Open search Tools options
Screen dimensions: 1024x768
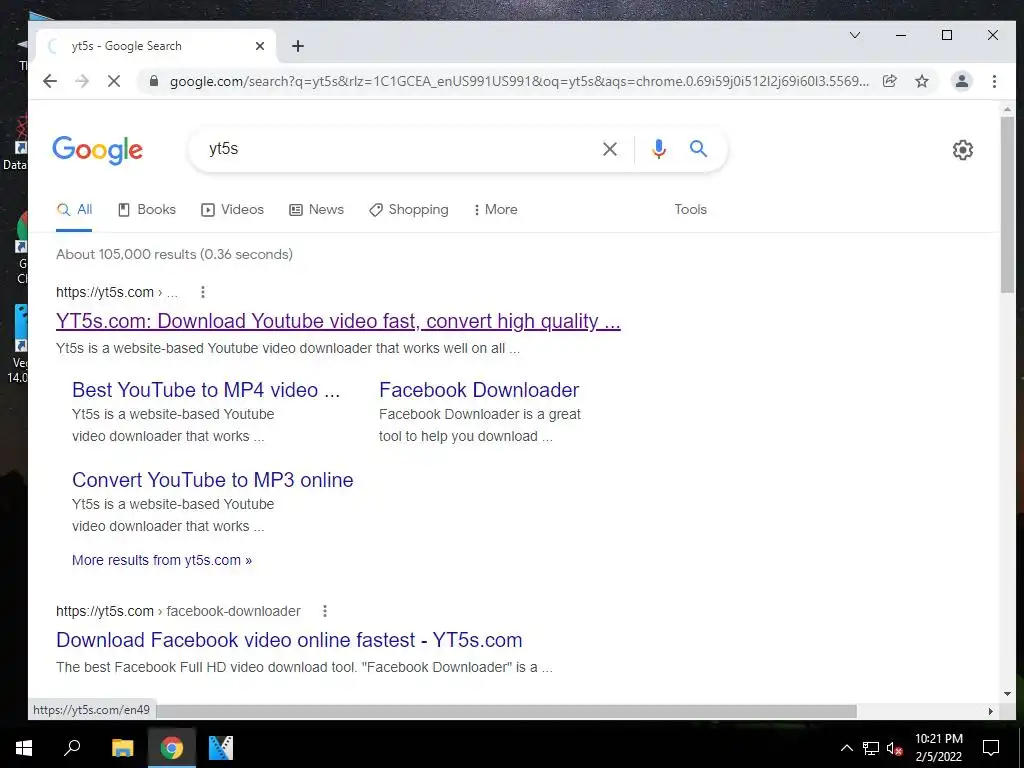(x=690, y=210)
